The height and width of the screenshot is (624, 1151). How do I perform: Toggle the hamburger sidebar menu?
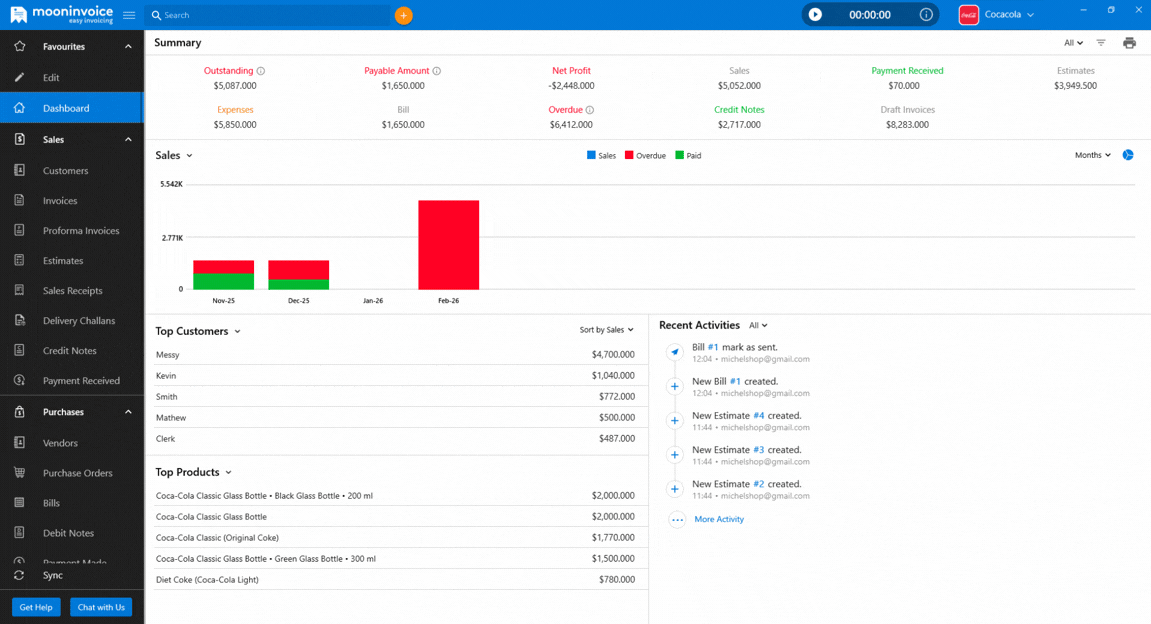[x=129, y=15]
